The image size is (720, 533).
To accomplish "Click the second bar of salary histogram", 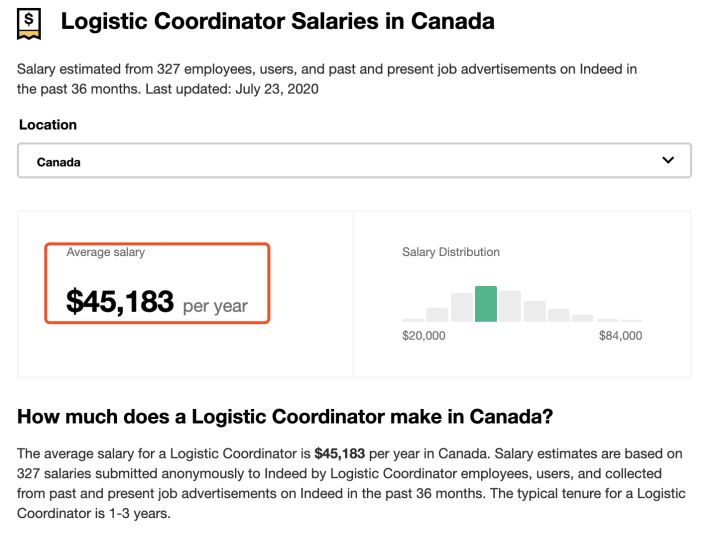I will (x=437, y=314).
